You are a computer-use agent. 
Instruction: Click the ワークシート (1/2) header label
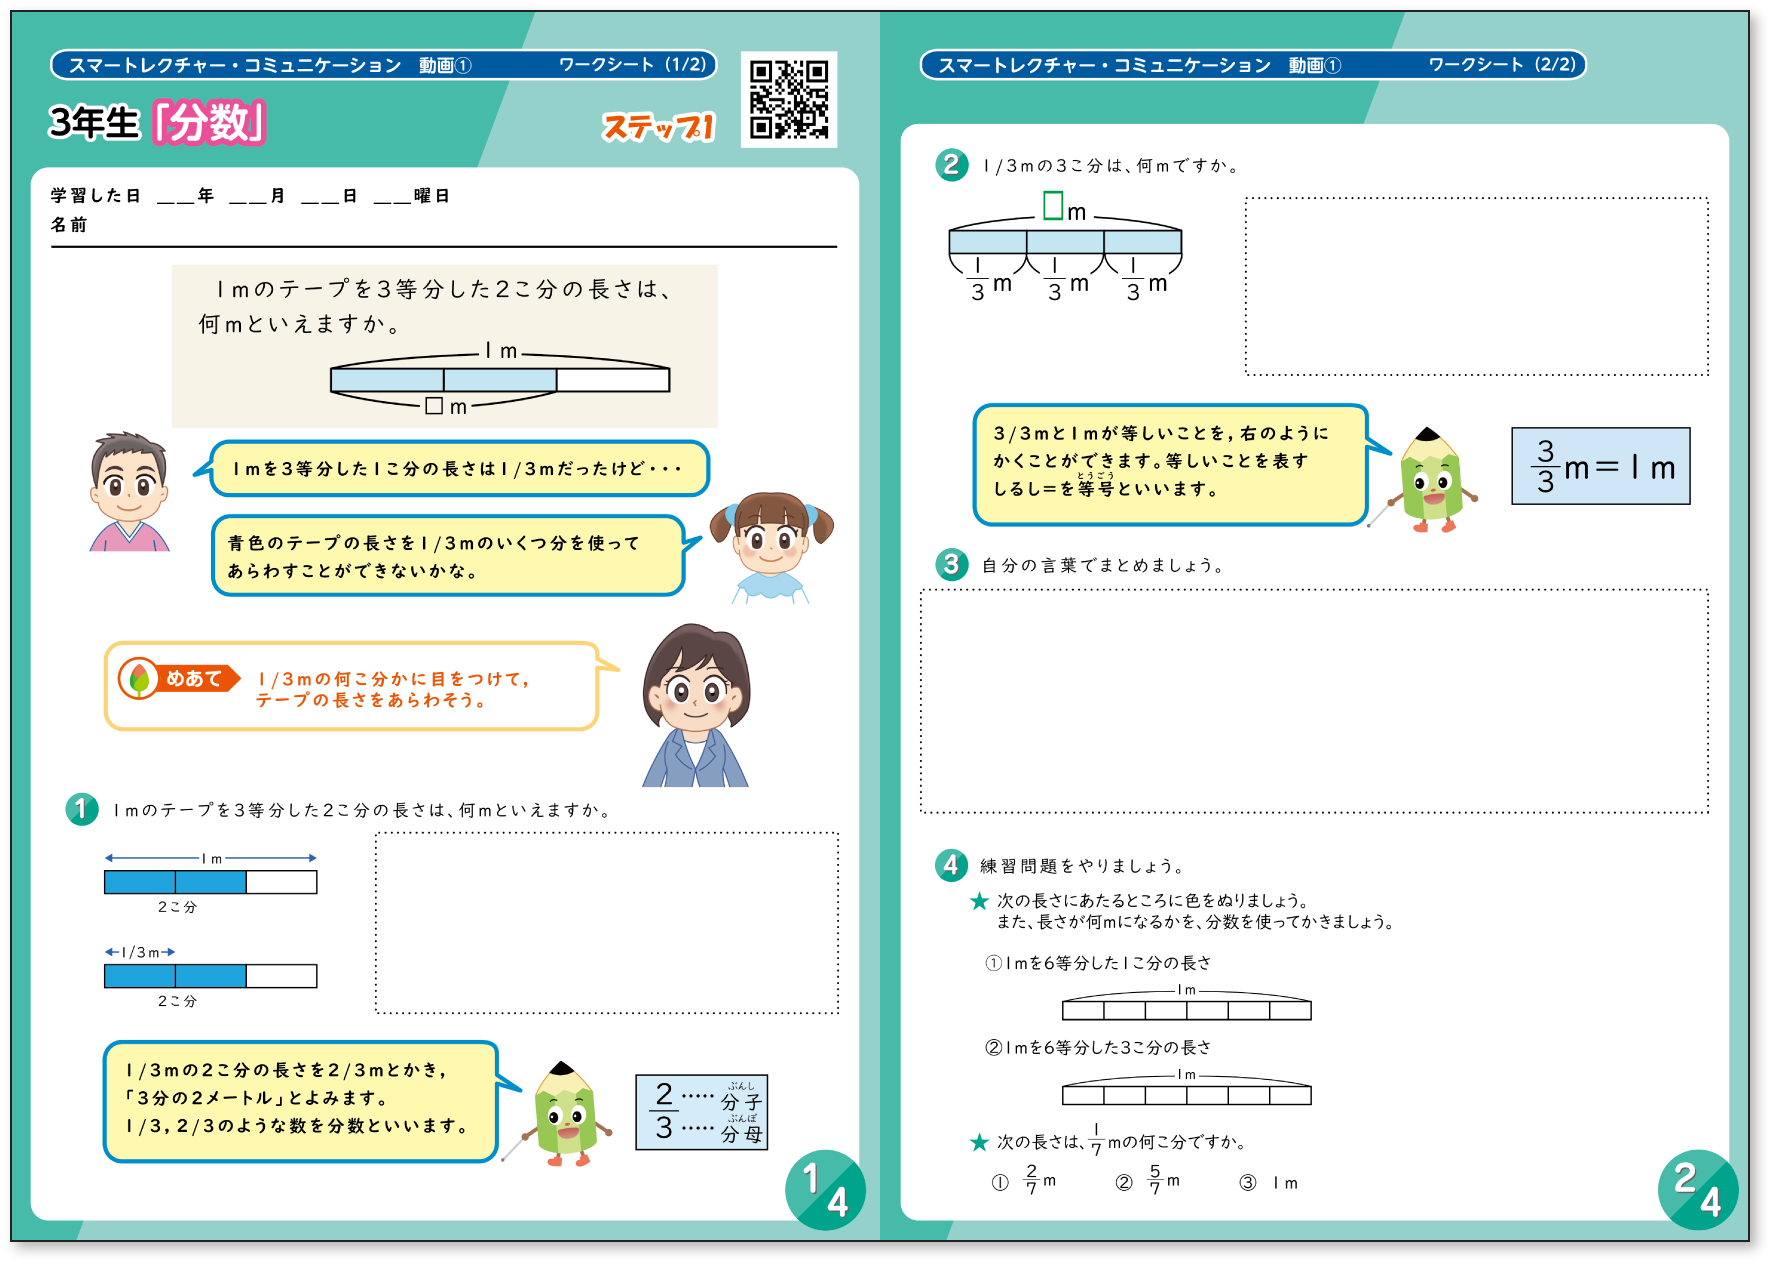point(632,65)
